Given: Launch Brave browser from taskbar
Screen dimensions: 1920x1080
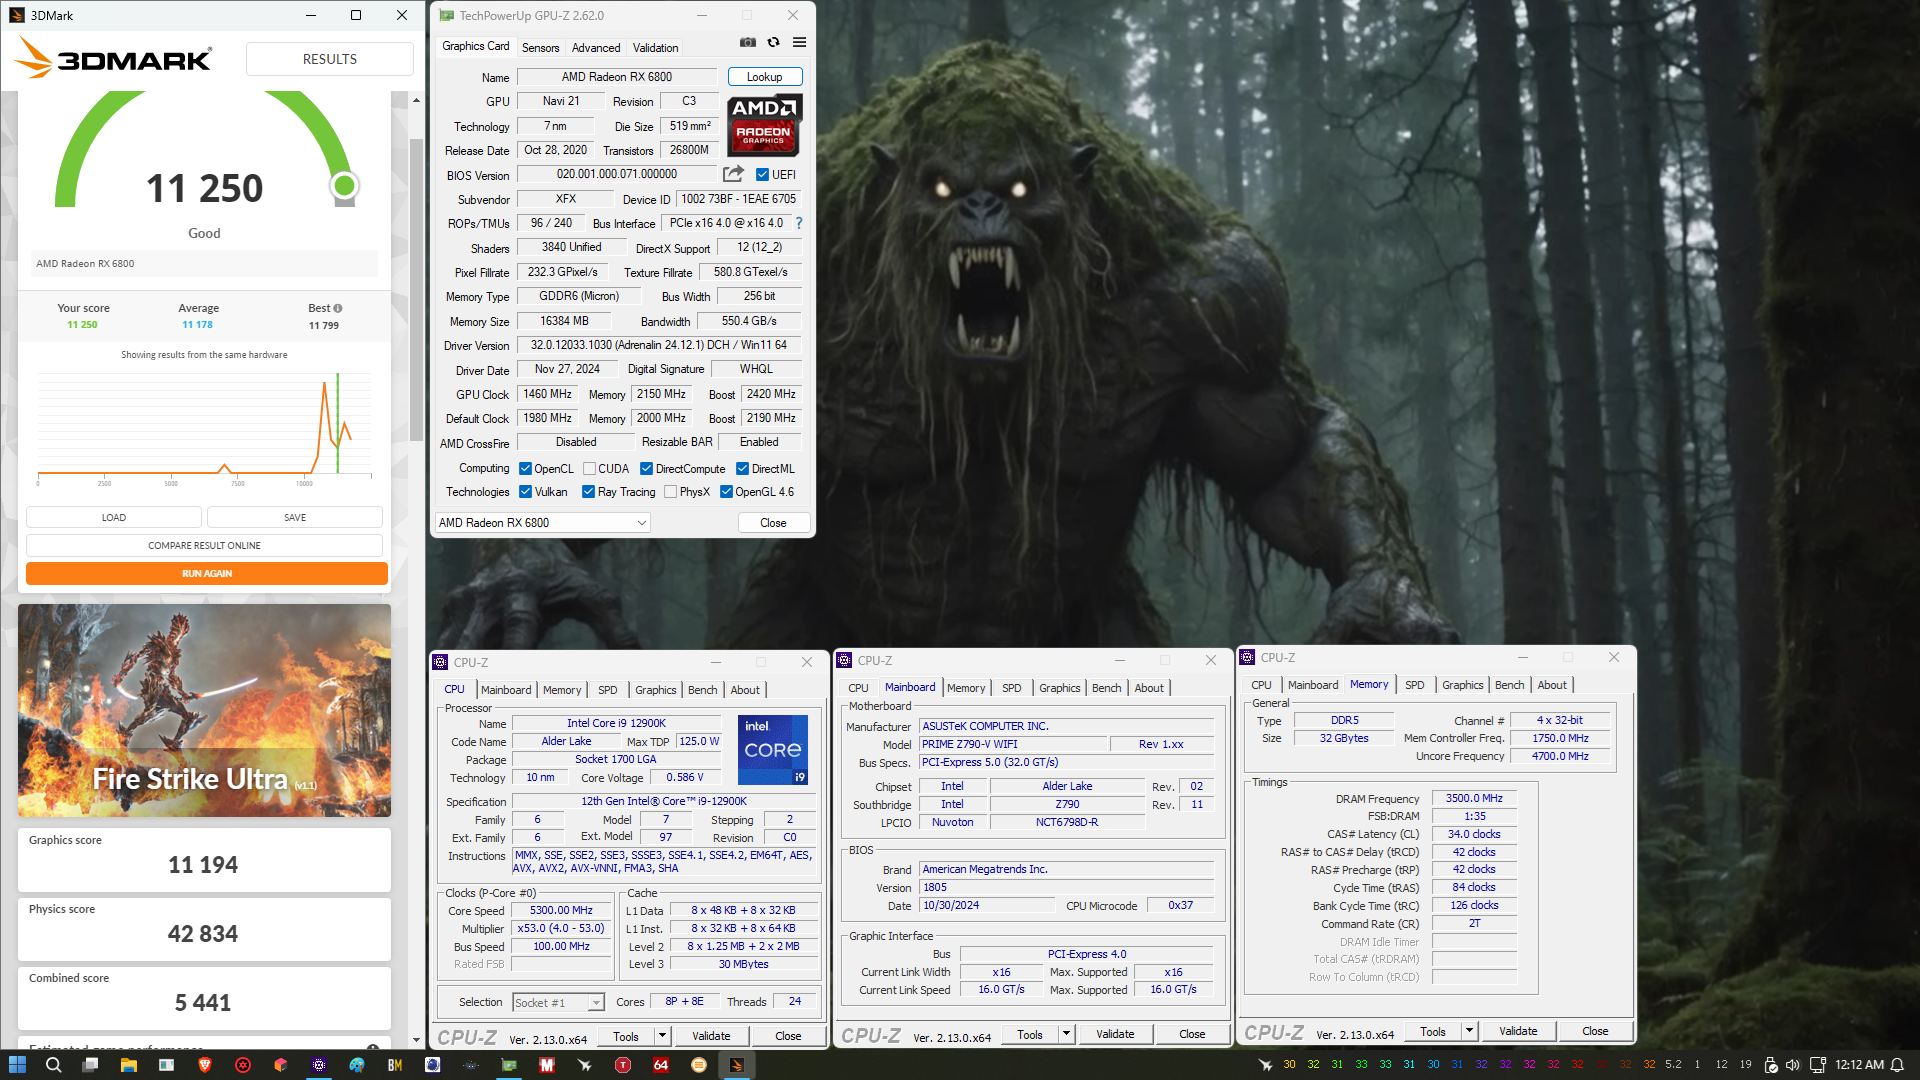Looking at the screenshot, I should [205, 1065].
